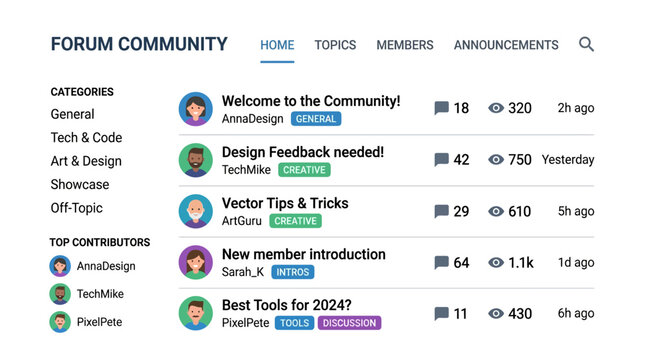This screenshot has height=360, width=645.
Task: Click the INTROS tag on Sarah_K's post
Action: [x=292, y=272]
